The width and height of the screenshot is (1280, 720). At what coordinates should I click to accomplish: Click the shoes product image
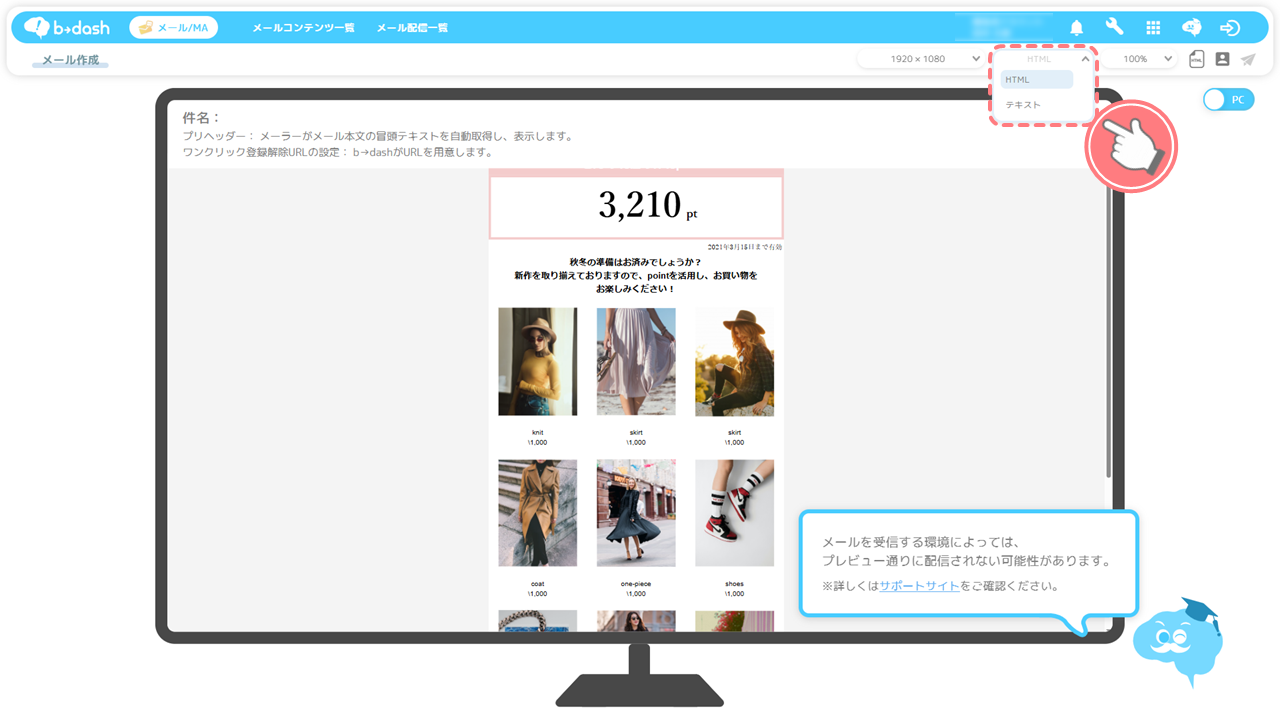734,513
